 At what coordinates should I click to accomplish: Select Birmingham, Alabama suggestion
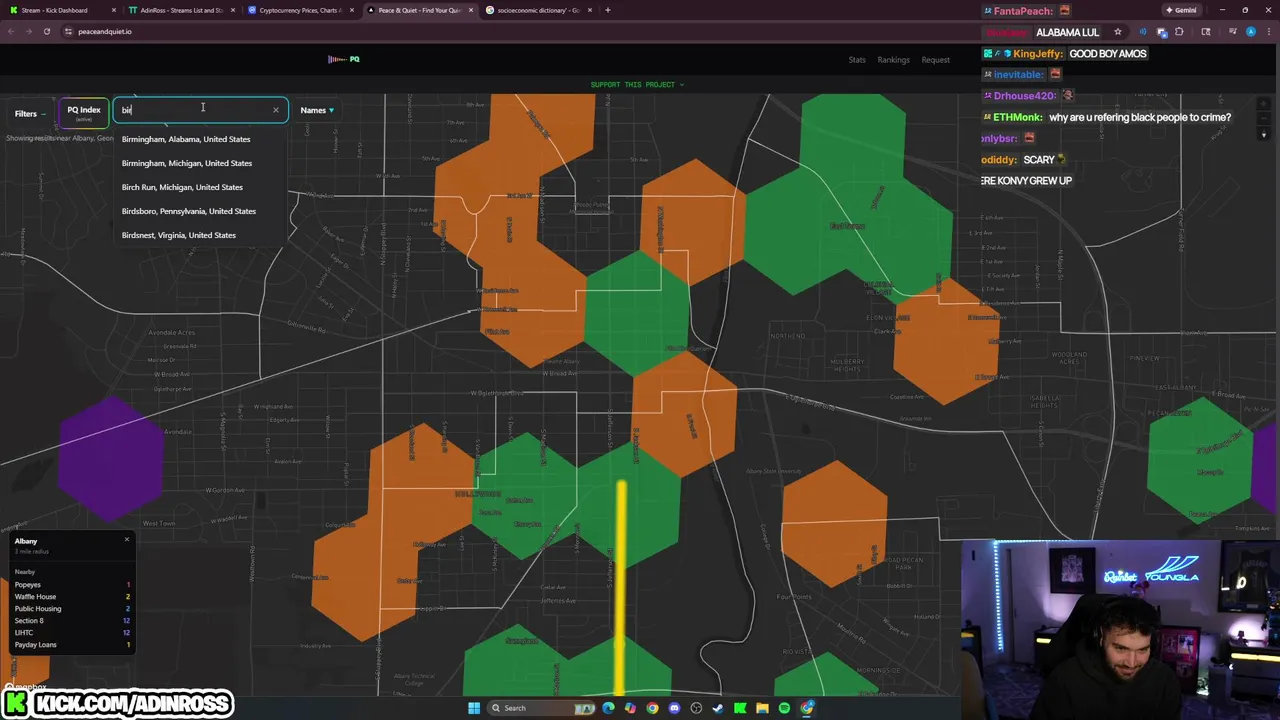click(x=200, y=139)
